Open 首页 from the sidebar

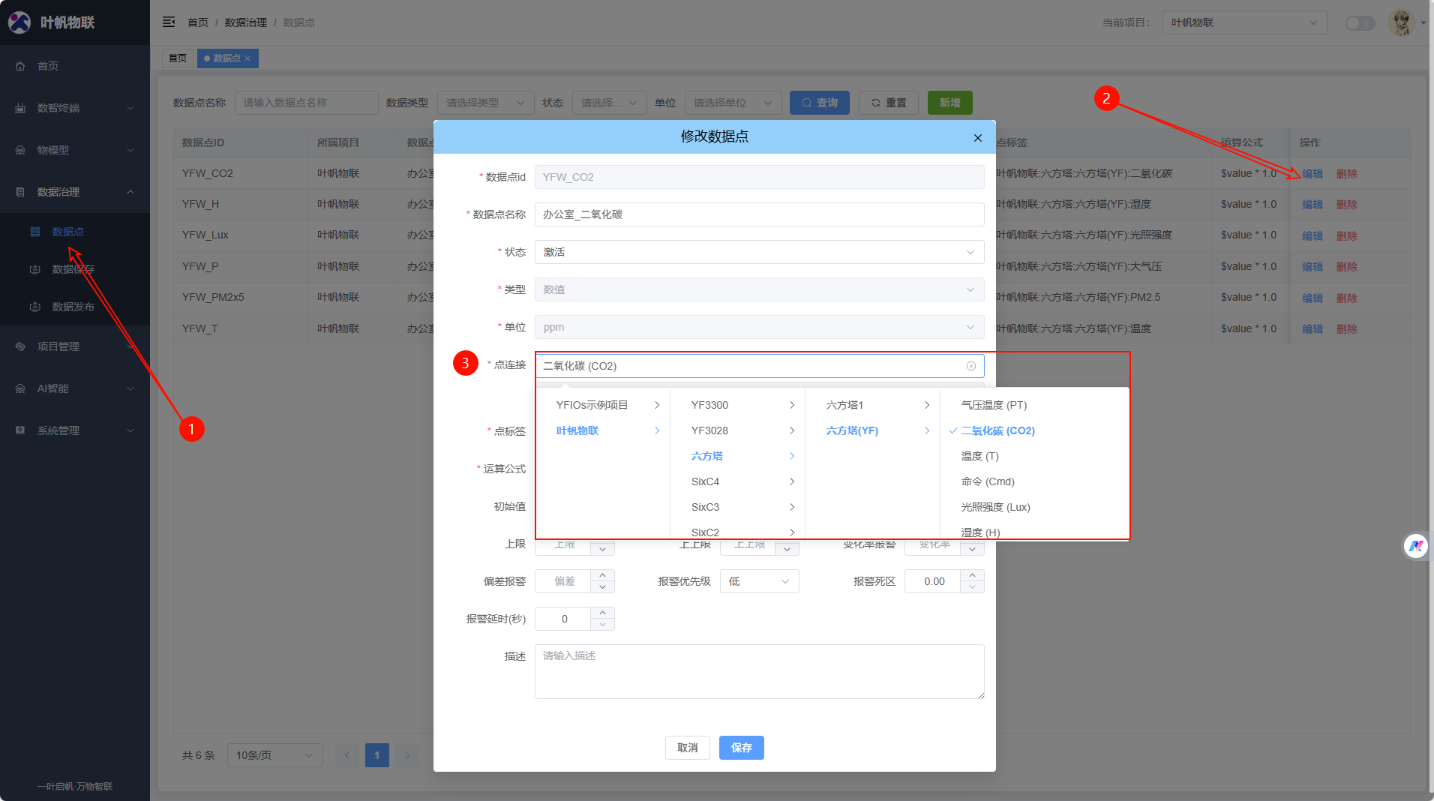coord(48,66)
